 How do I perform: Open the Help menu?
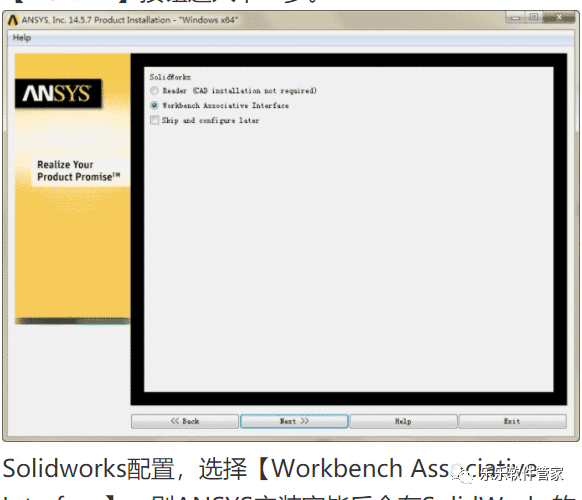coord(22,38)
